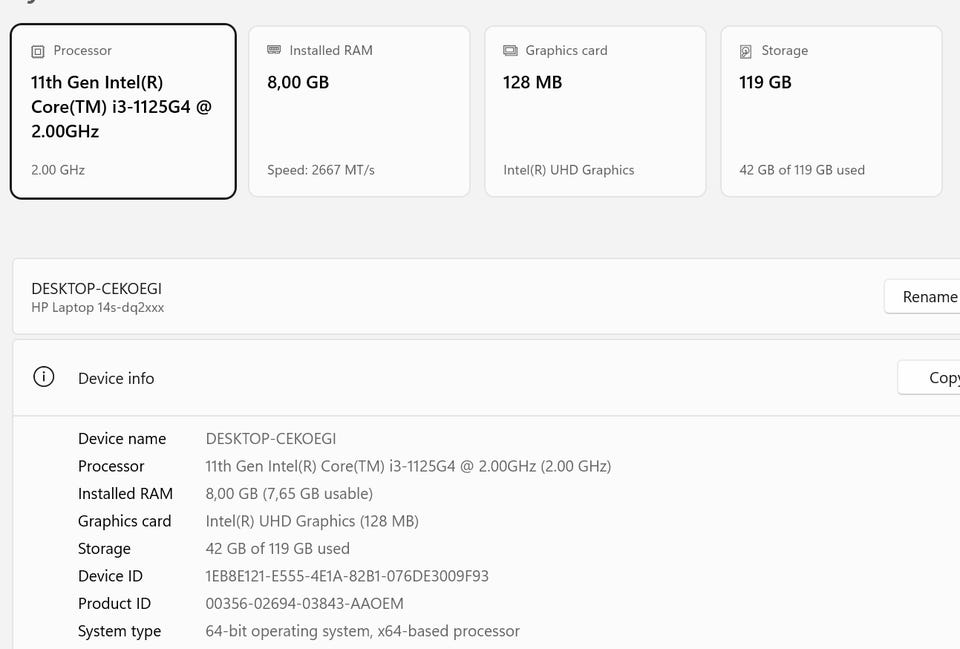
Task: Click the HP Laptop 14s-dq2xxx model text
Action: click(97, 307)
